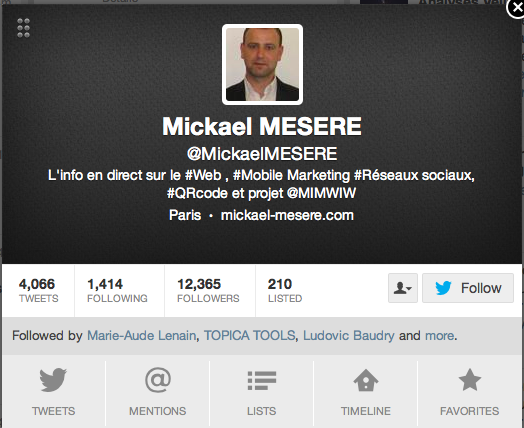Open the user actions dropdown

point(403,288)
